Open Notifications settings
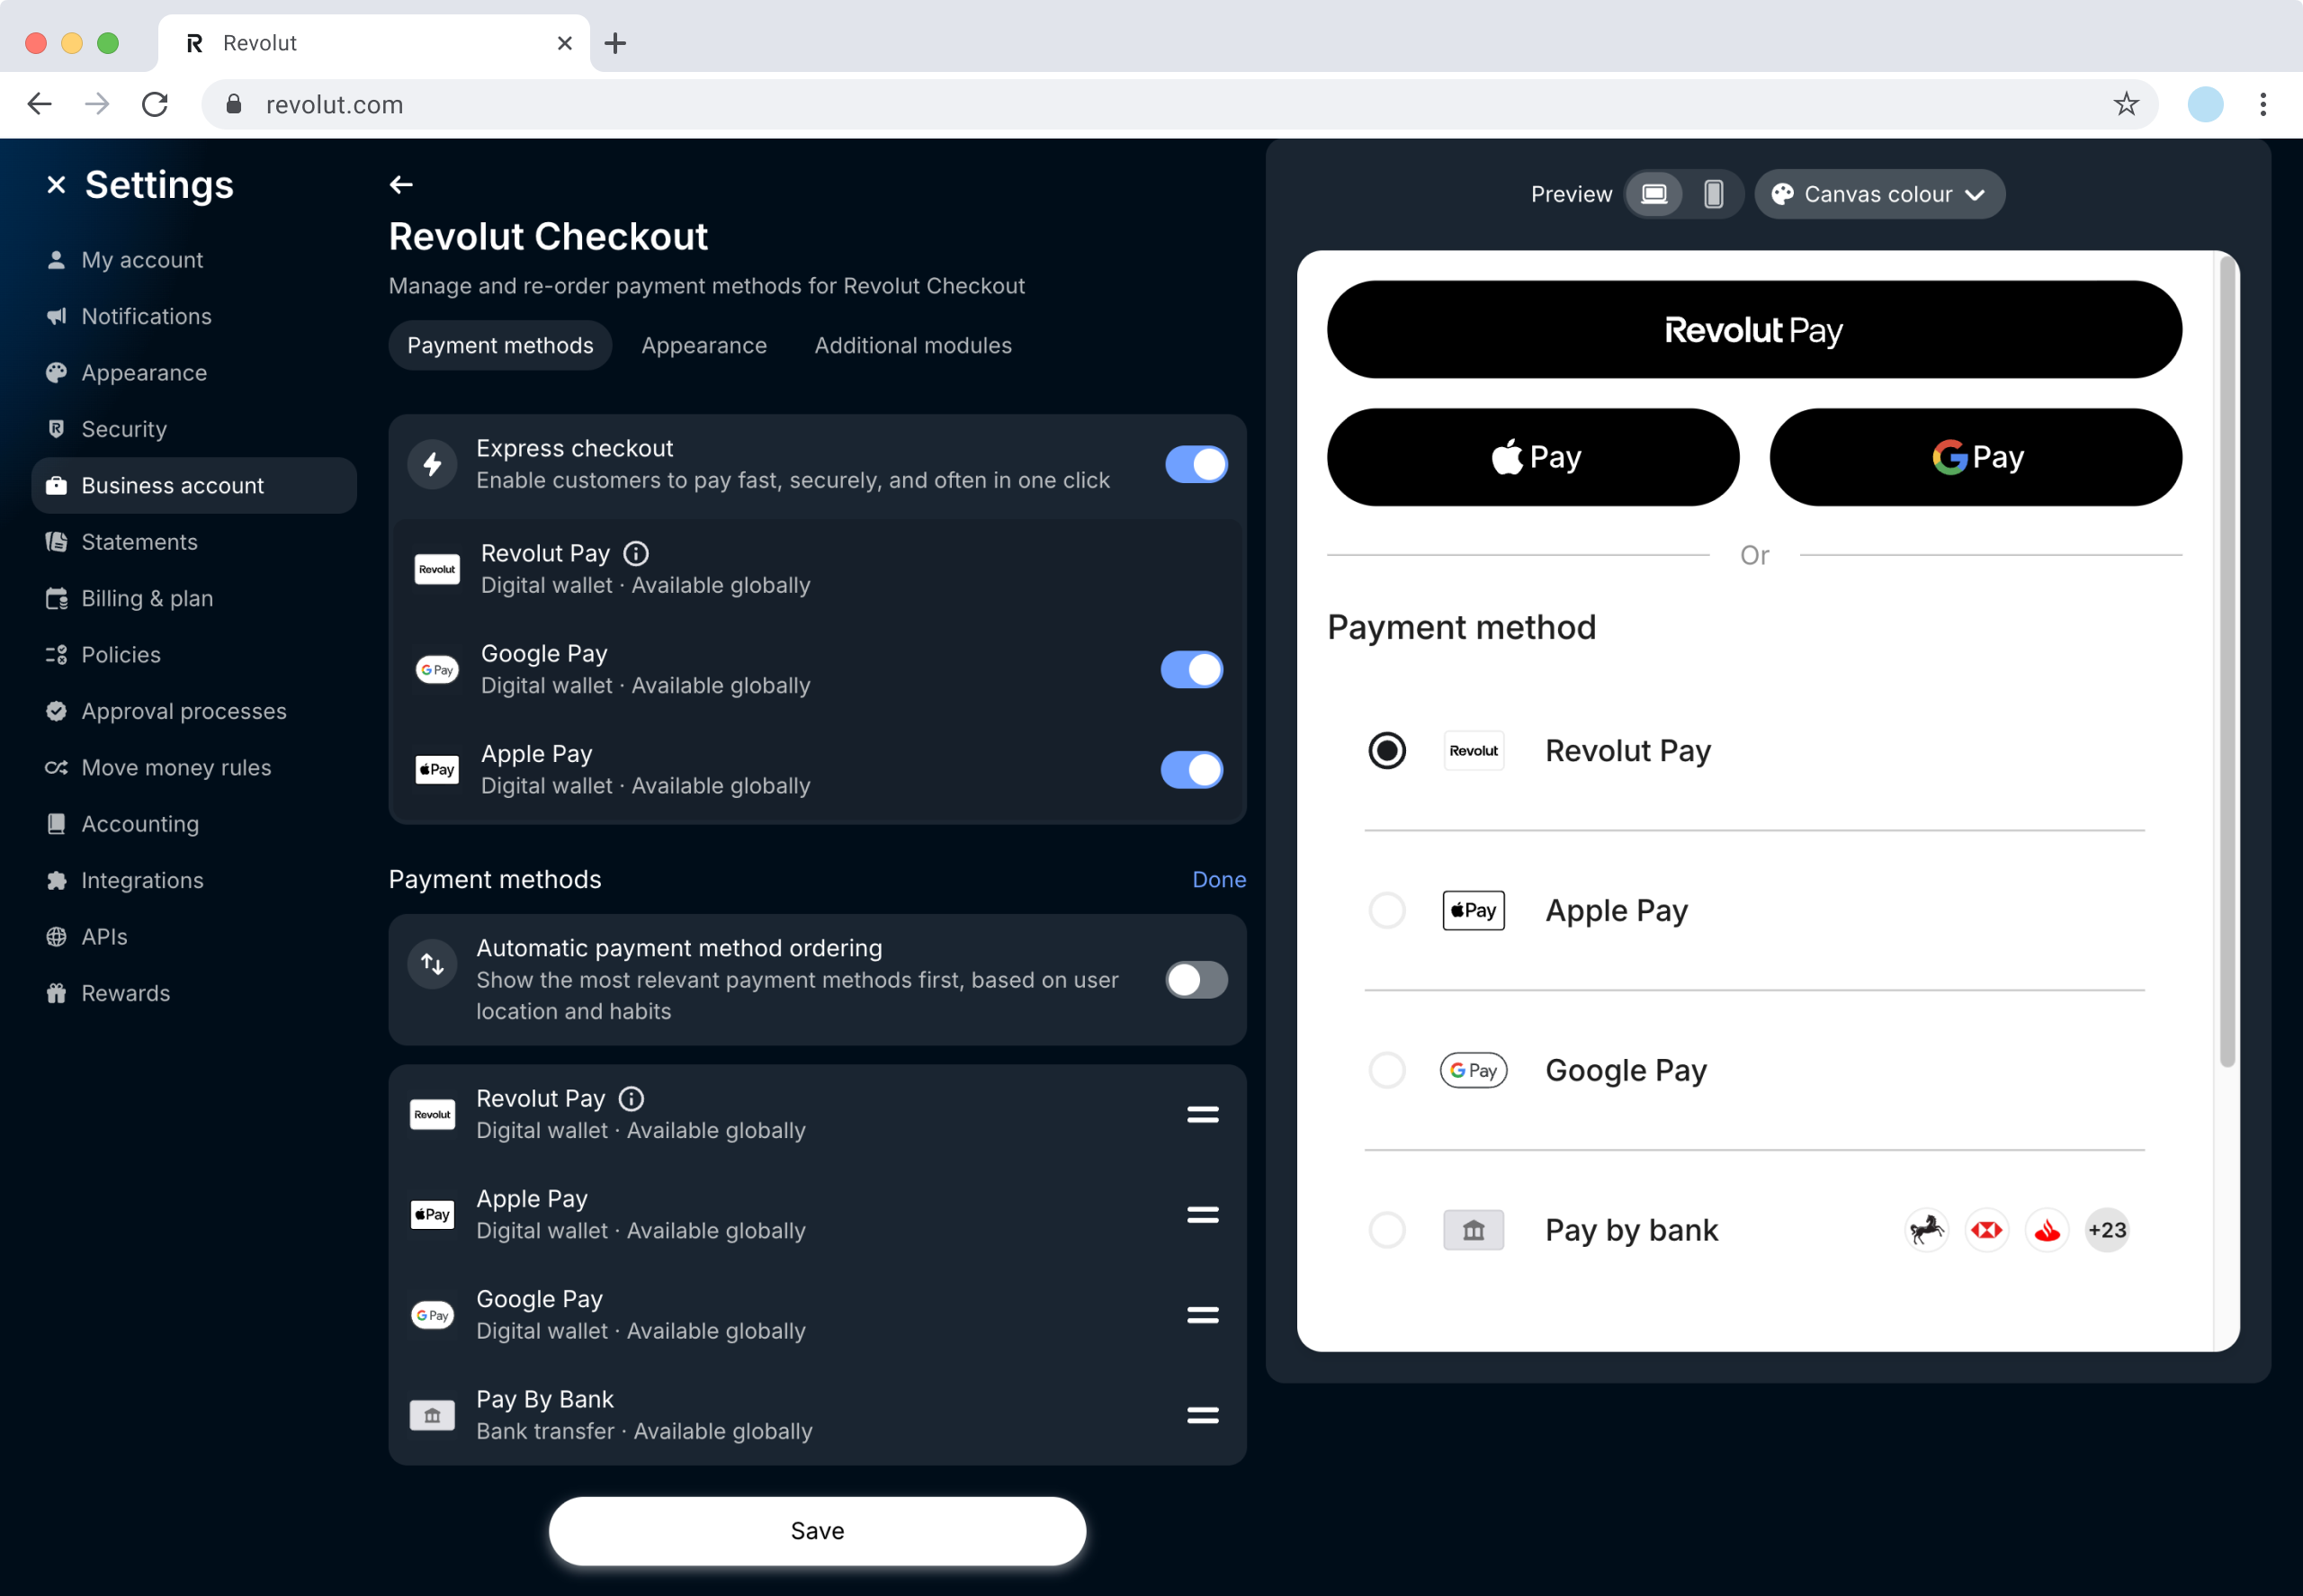Screen dimensions: 2303x1596 tap(194, 316)
